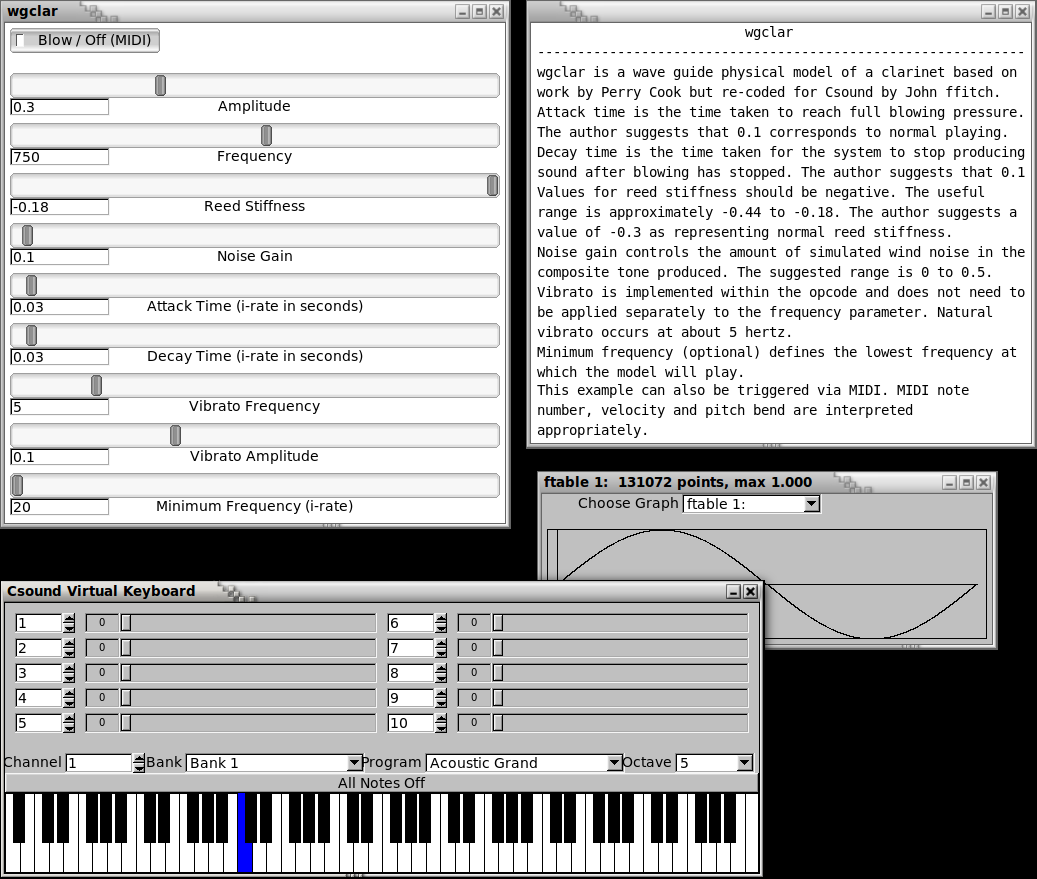Click the sine wave graph in ftable window
The image size is (1037, 879).
point(767,584)
